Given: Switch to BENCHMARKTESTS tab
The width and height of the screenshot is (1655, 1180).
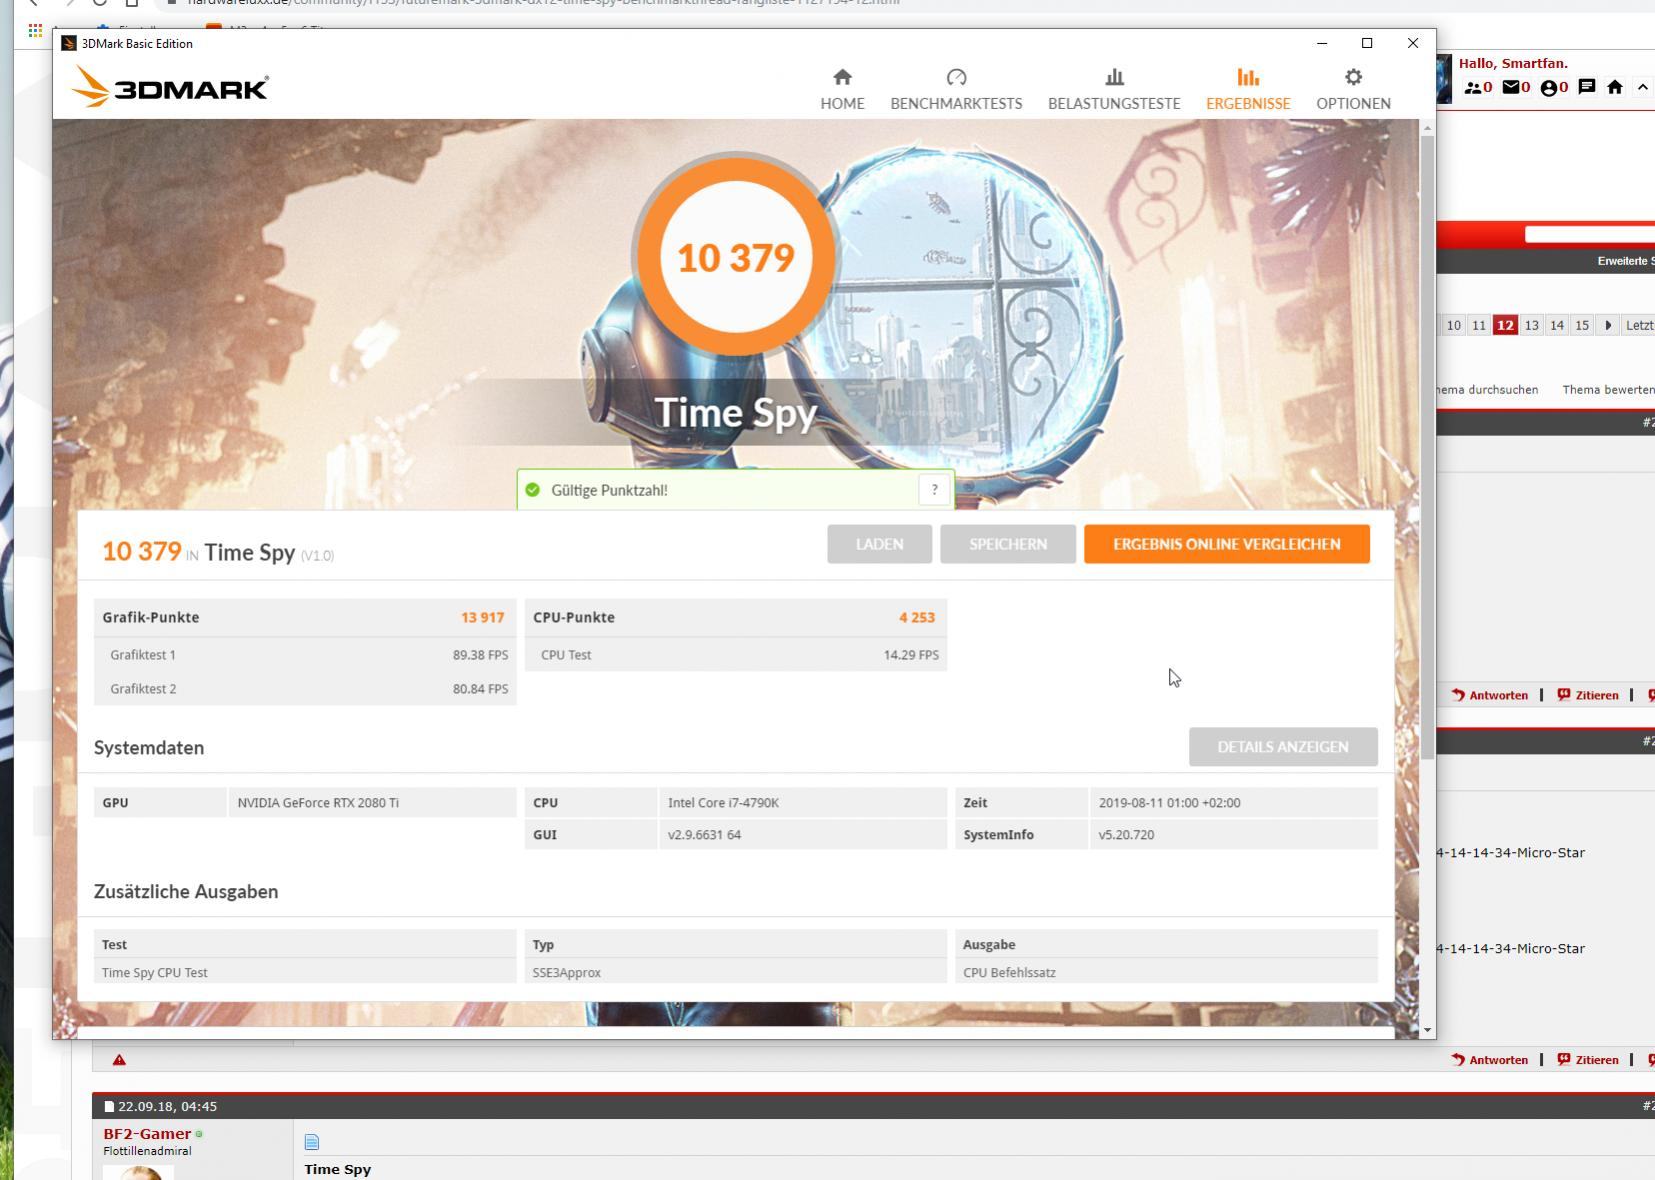Looking at the screenshot, I should 956,89.
